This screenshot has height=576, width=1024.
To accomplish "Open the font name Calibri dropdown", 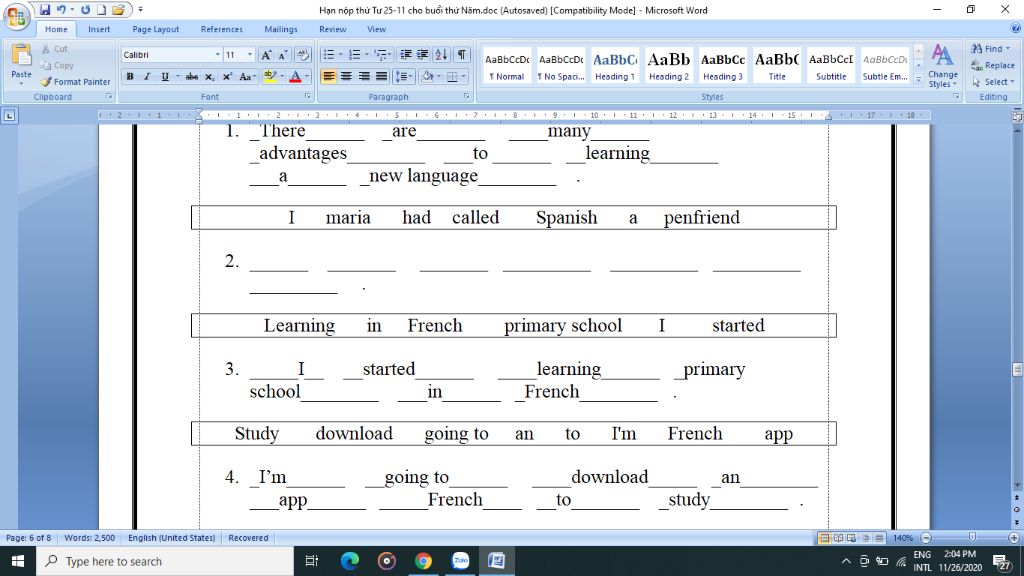I will [x=217, y=55].
